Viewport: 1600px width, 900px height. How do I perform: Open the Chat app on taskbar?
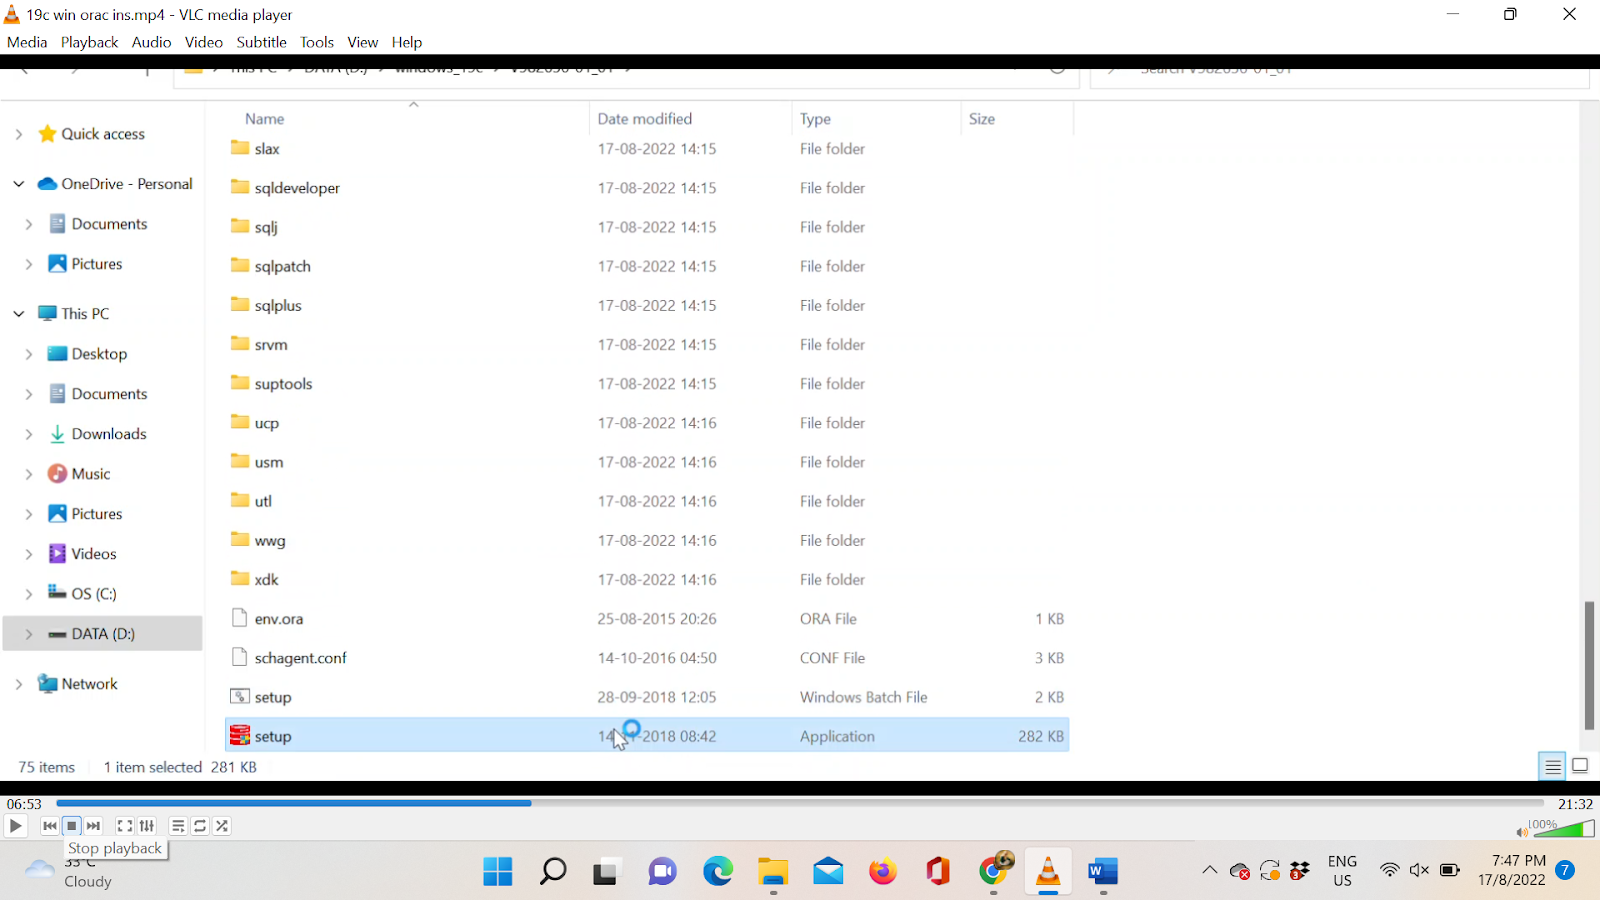tap(662, 872)
